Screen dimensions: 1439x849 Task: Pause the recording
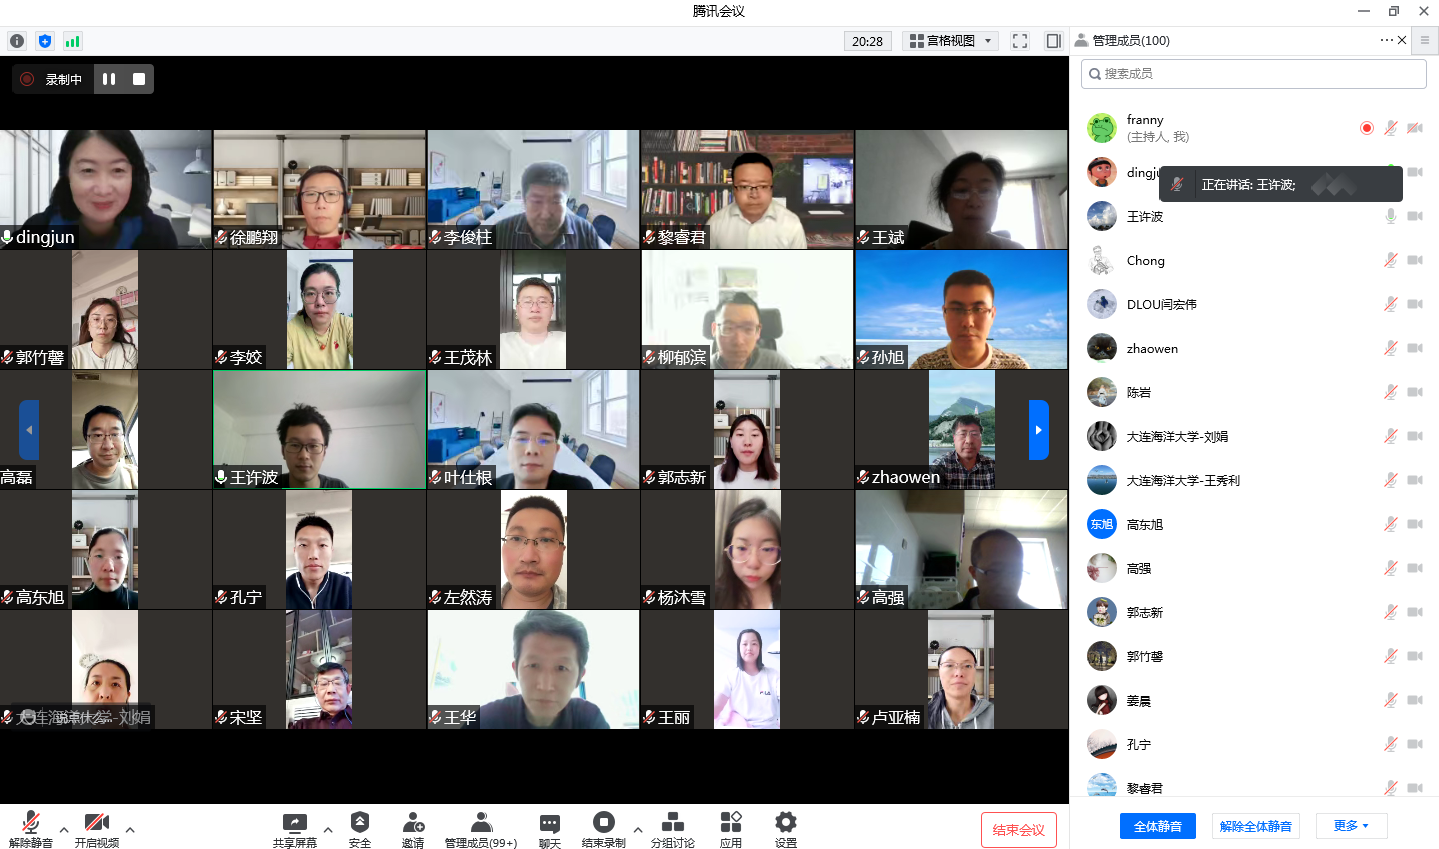coord(109,79)
